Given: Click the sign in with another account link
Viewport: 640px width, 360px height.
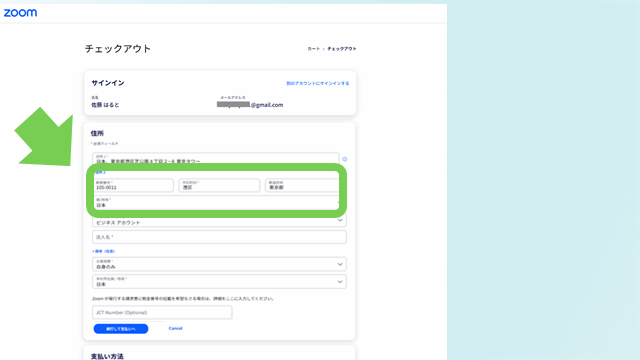Looking at the screenshot, I should coord(318,83).
